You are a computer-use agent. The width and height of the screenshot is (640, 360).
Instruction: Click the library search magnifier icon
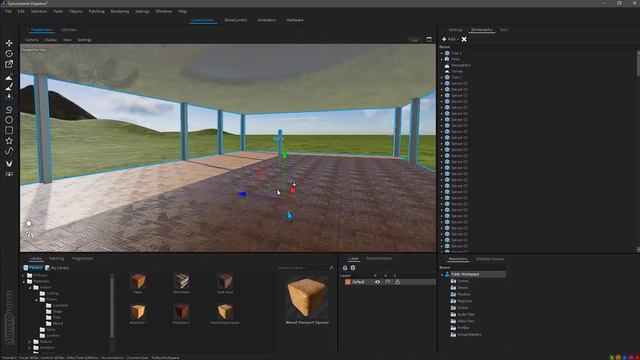pos(331,268)
